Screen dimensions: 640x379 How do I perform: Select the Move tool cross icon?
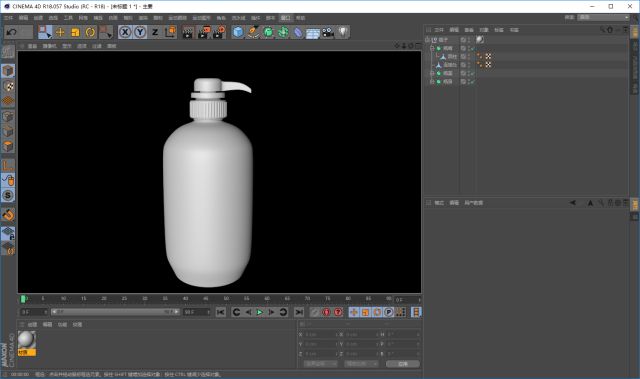click(x=60, y=32)
